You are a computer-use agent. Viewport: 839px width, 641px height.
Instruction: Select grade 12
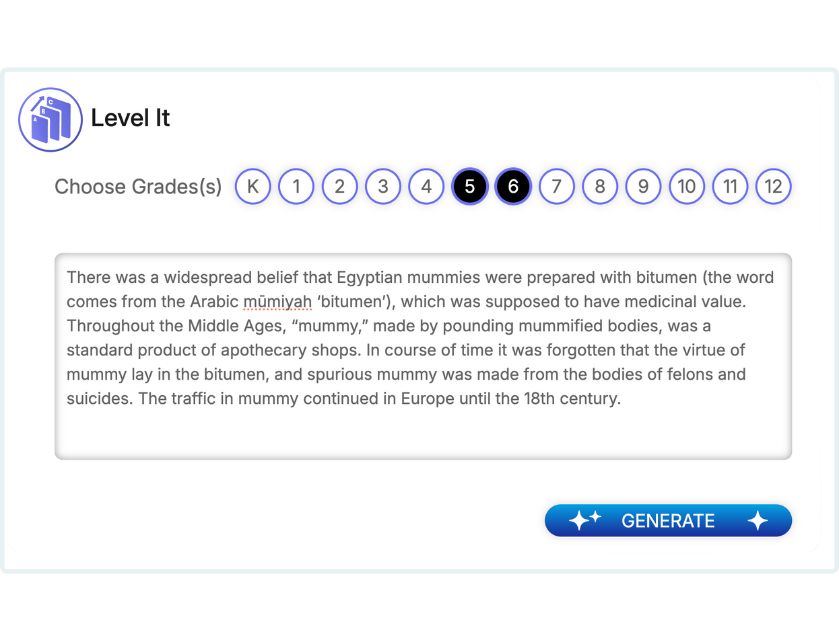coord(773,186)
